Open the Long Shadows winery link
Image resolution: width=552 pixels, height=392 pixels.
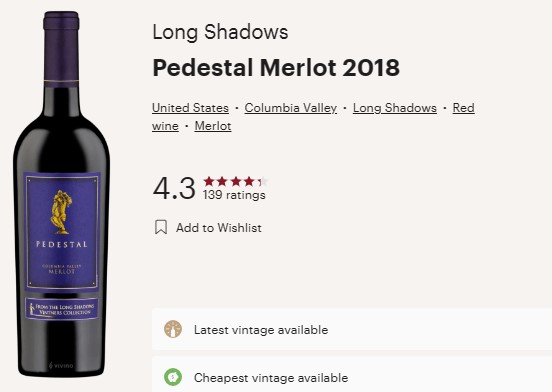coord(395,108)
